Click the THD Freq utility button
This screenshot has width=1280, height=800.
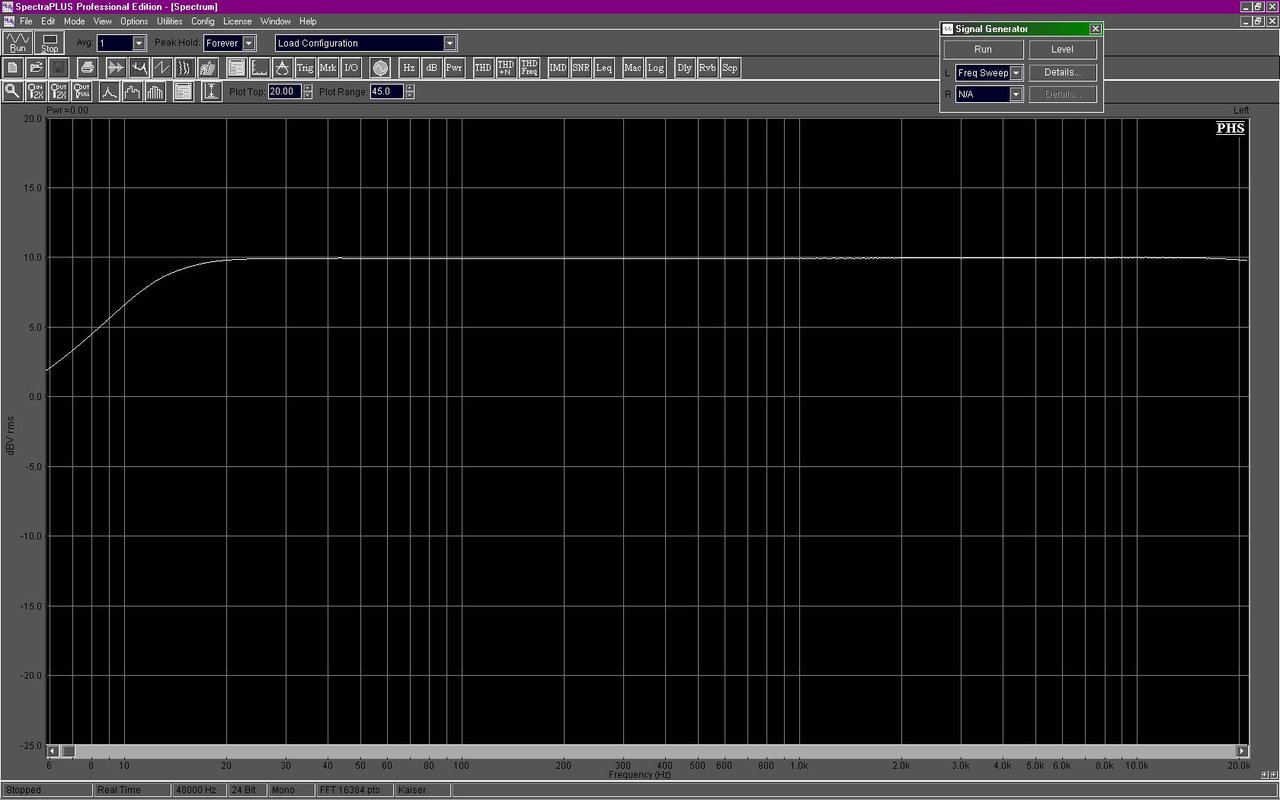(529, 68)
